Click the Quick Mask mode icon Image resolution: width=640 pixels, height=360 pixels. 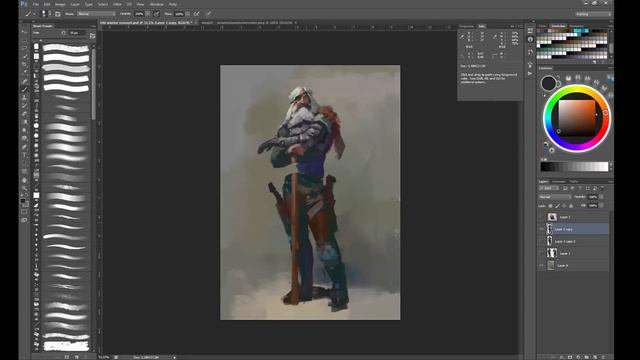click(24, 212)
